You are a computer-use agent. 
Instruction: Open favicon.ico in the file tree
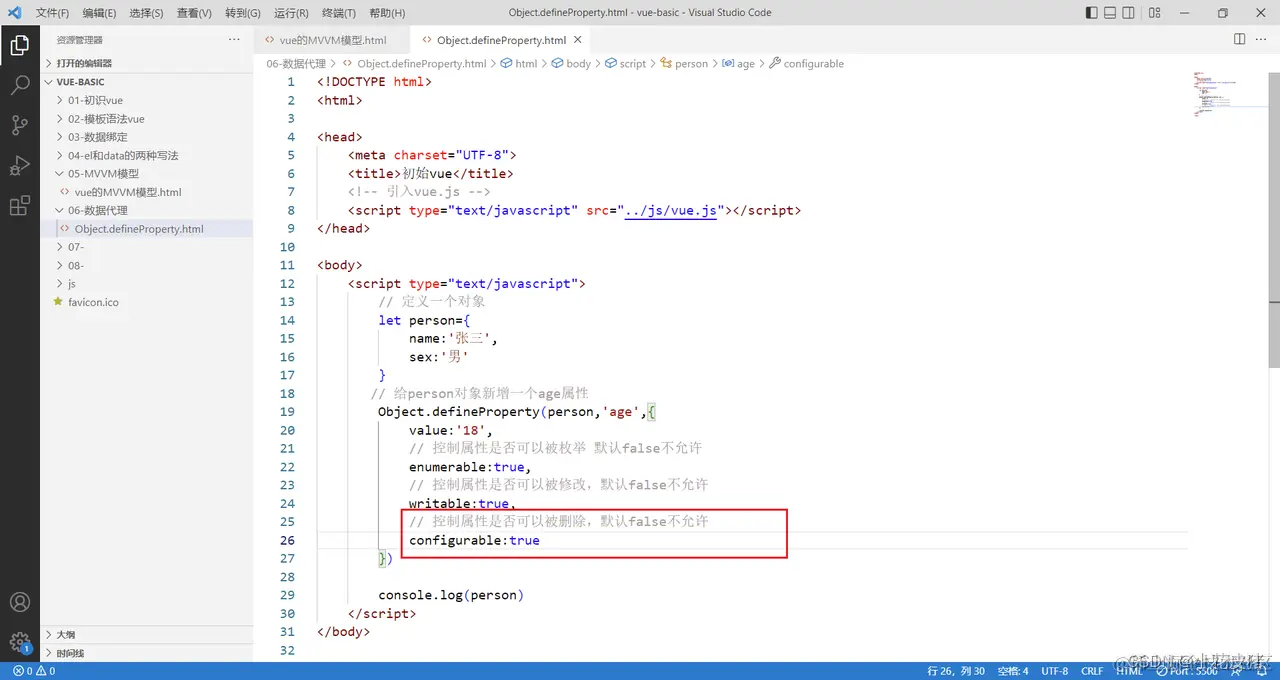pos(146,302)
